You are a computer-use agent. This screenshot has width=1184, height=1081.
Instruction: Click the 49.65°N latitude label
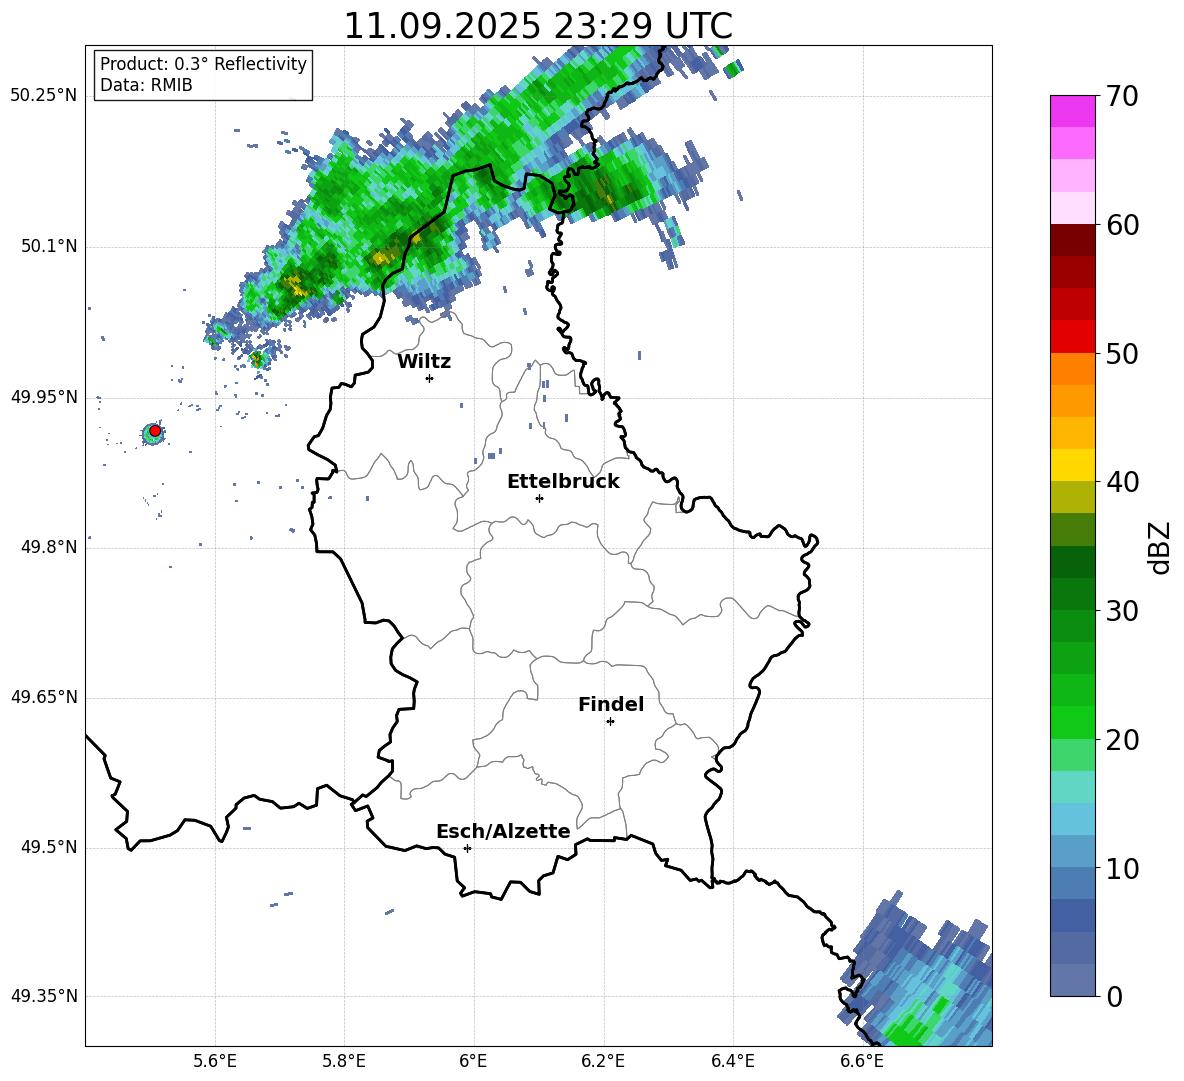pyautogui.click(x=44, y=697)
